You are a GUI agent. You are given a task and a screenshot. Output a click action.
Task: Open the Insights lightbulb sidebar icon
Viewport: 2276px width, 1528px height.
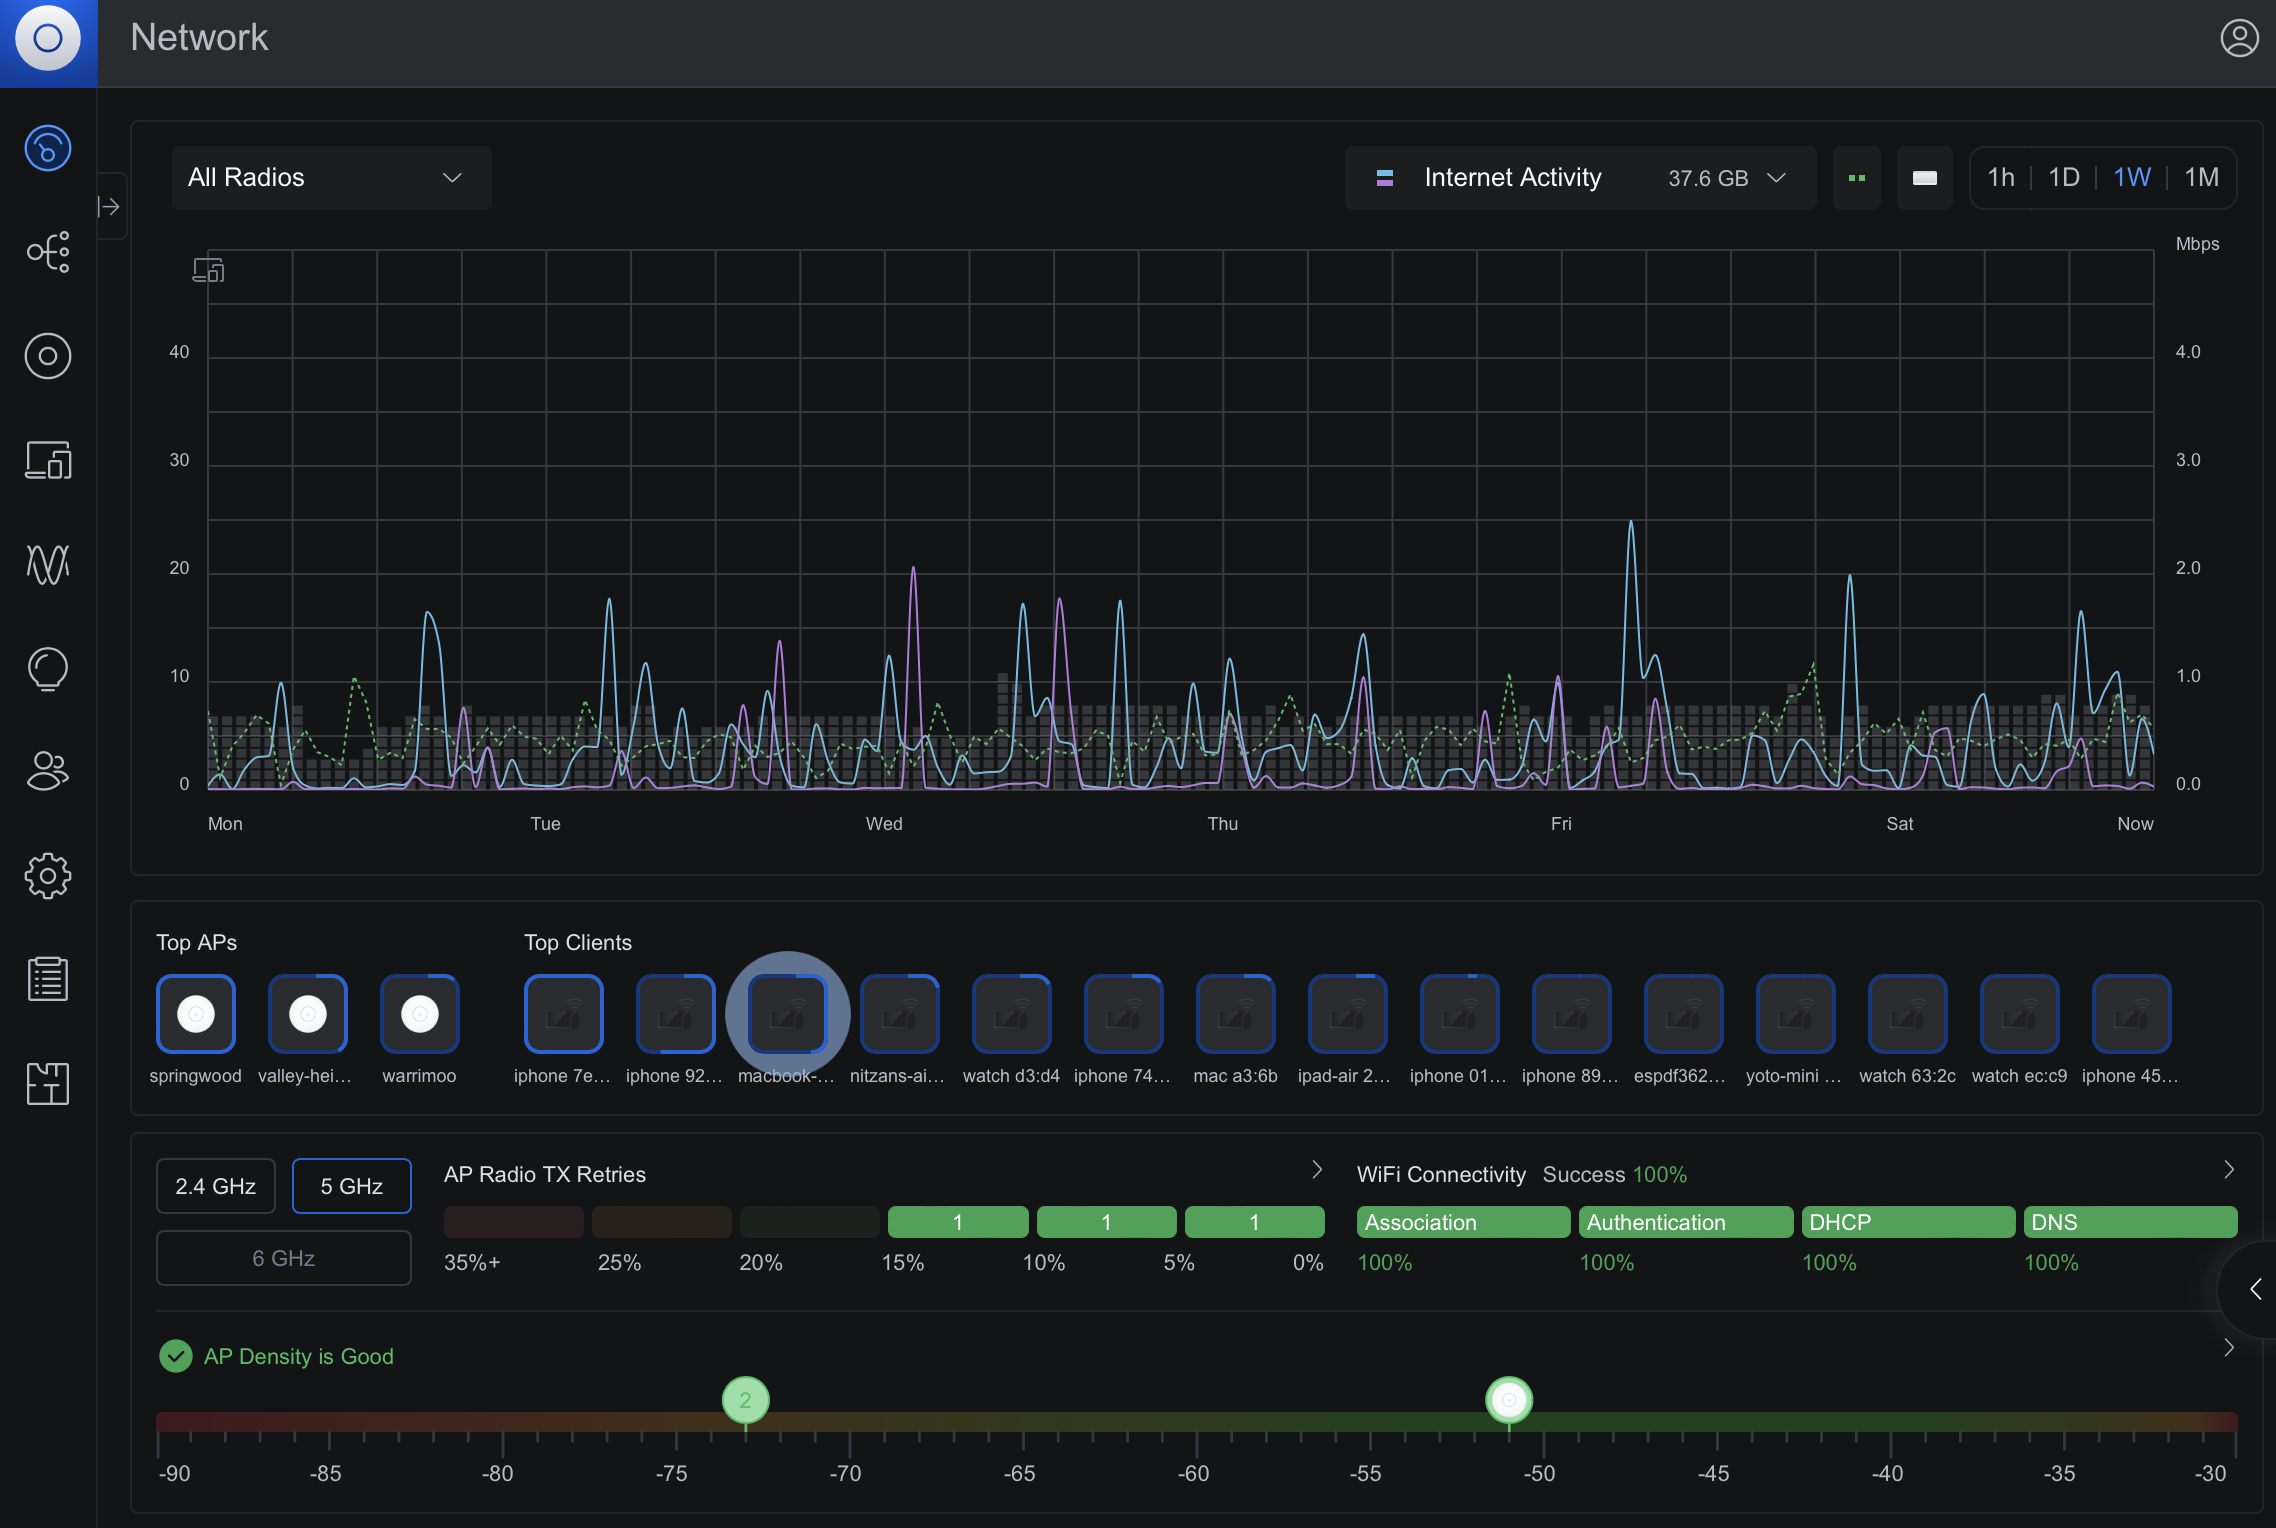[48, 668]
